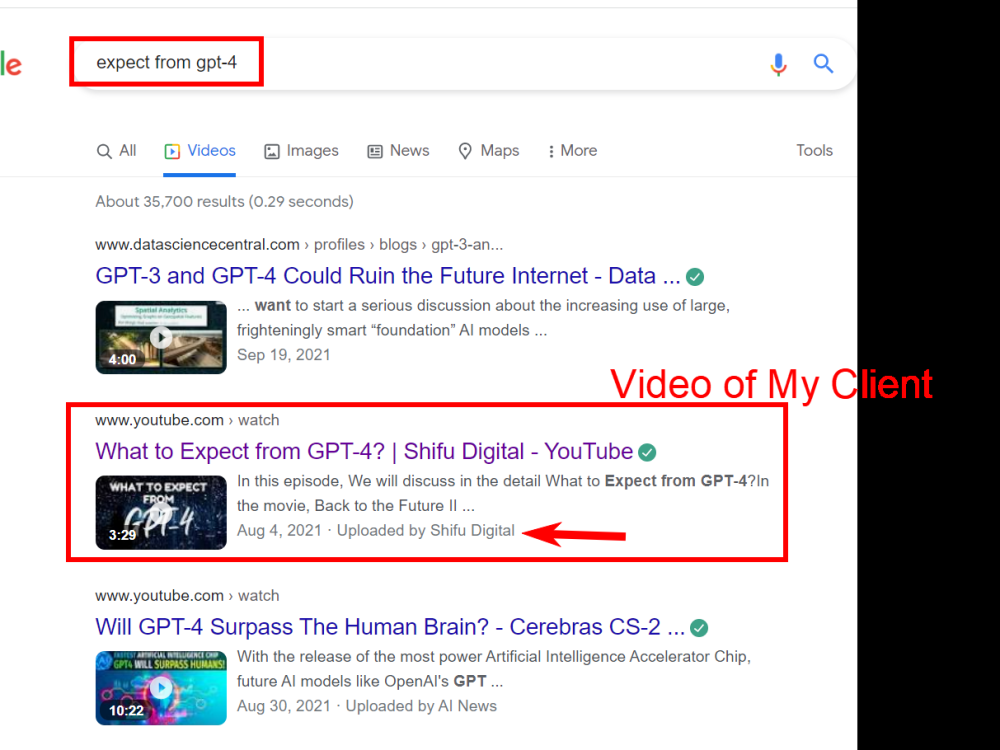Click the blue search magnifier icon
This screenshot has width=1000, height=750.
823,63
